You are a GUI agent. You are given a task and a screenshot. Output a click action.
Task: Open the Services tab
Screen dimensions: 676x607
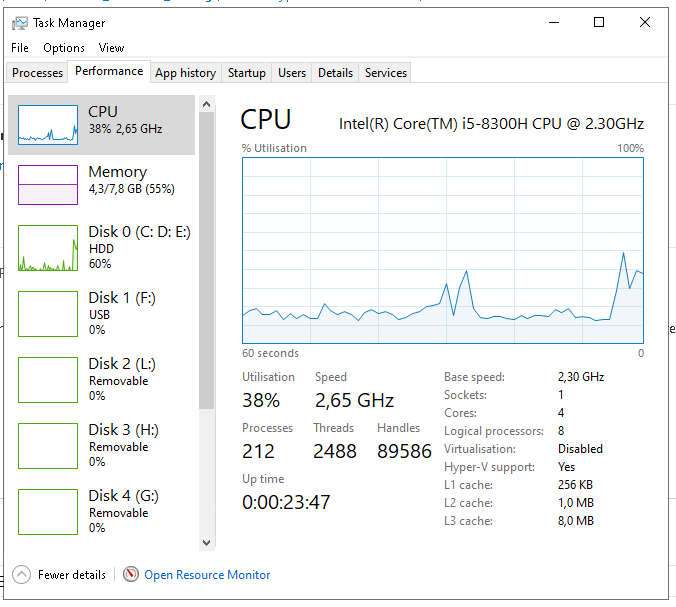pos(386,73)
